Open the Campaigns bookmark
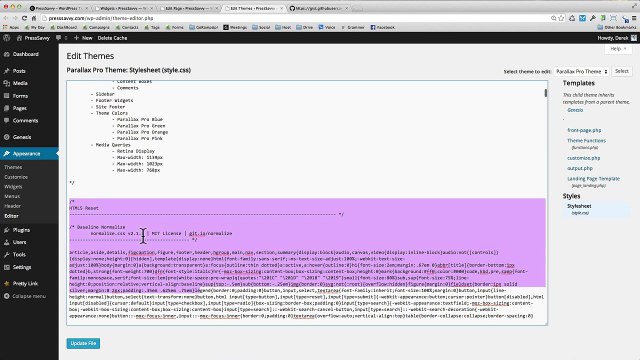The image size is (640, 360). (96, 27)
